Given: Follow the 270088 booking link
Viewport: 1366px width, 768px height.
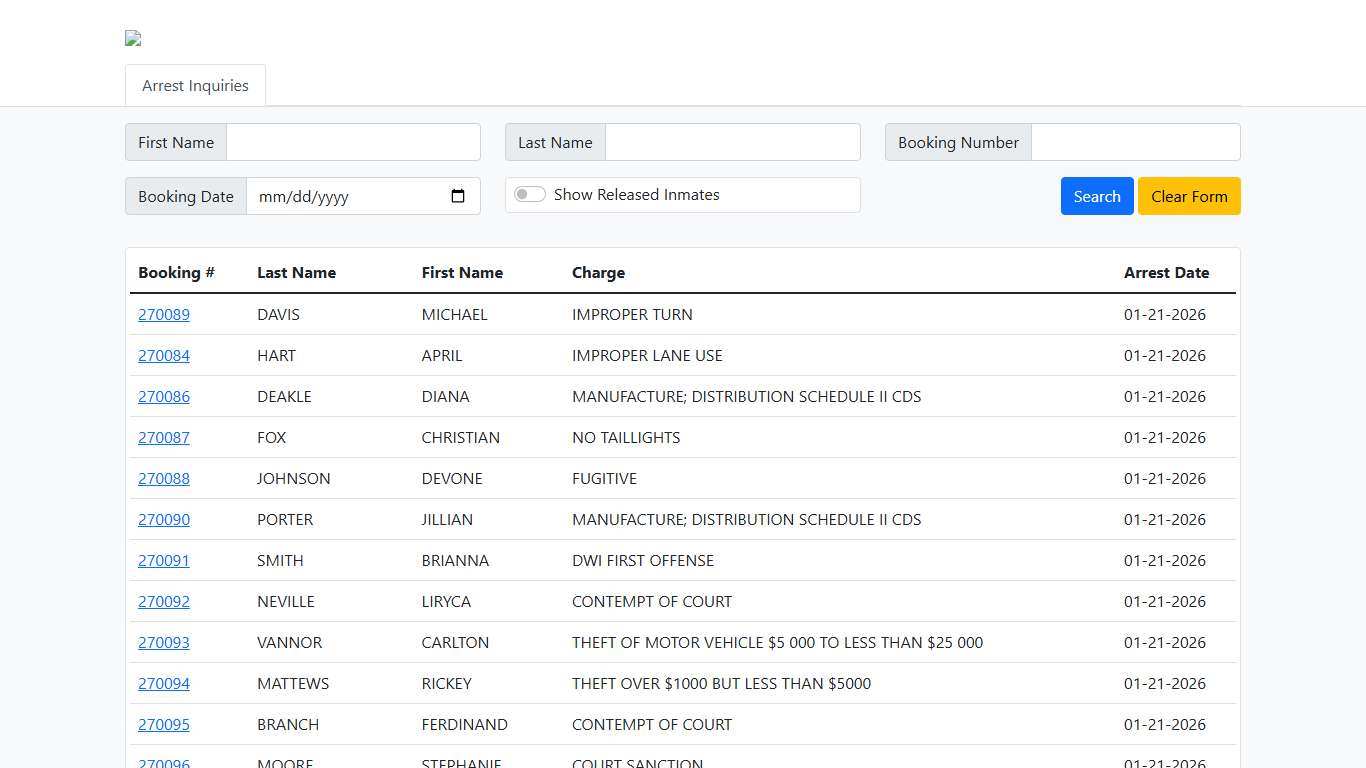Looking at the screenshot, I should (x=164, y=479).
